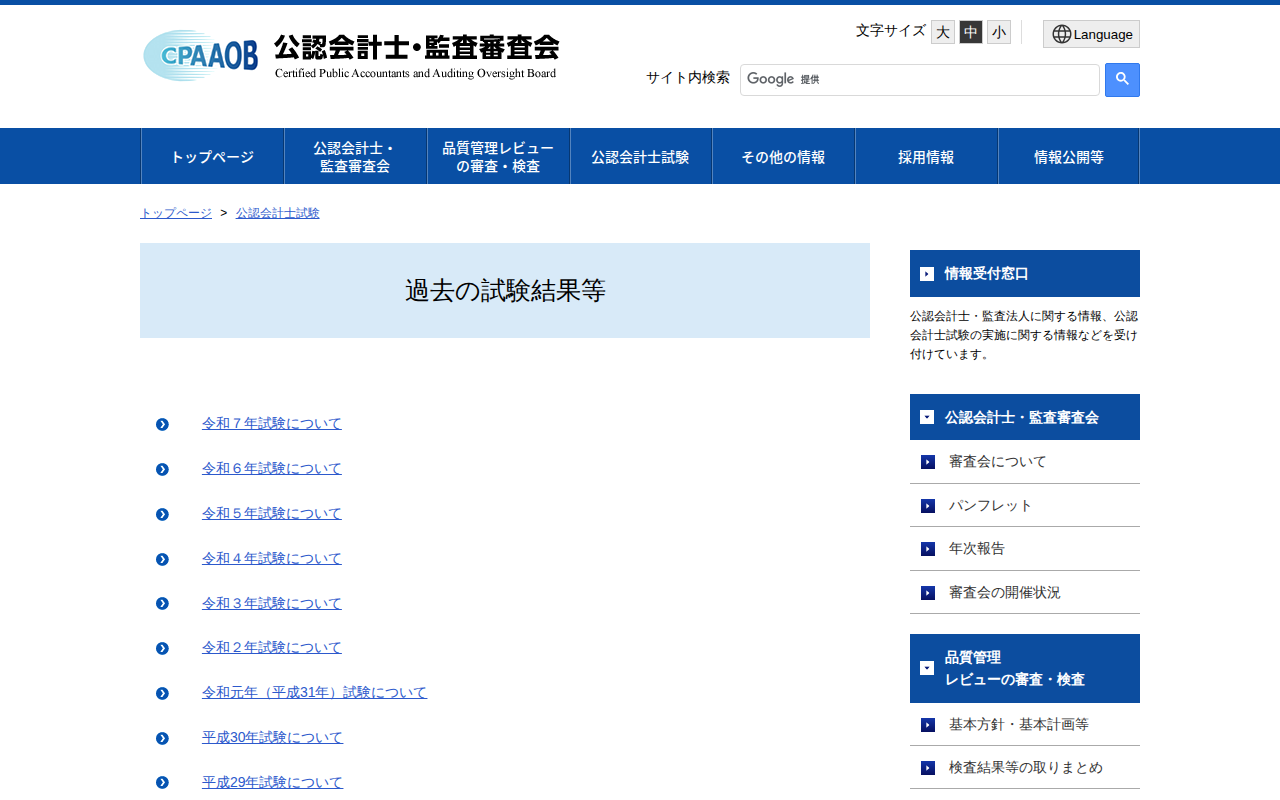Screen dimensions: 1280x800
Task: Click the square arrow icon next to 検査結果等の取りまとめ
Action: coord(928,768)
